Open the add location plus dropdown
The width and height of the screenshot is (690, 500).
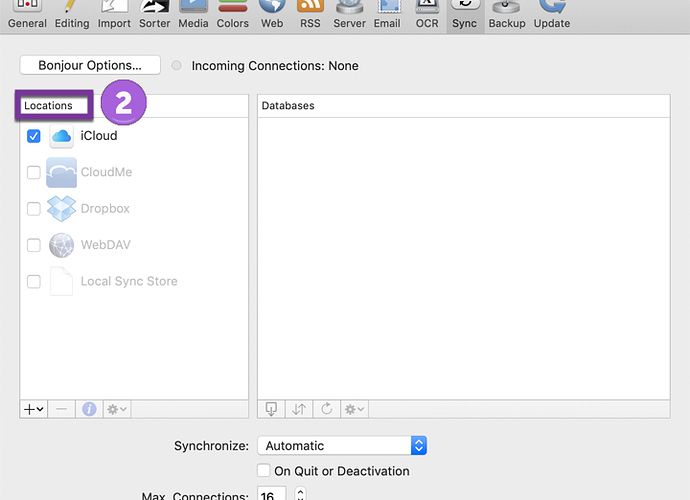coord(33,409)
